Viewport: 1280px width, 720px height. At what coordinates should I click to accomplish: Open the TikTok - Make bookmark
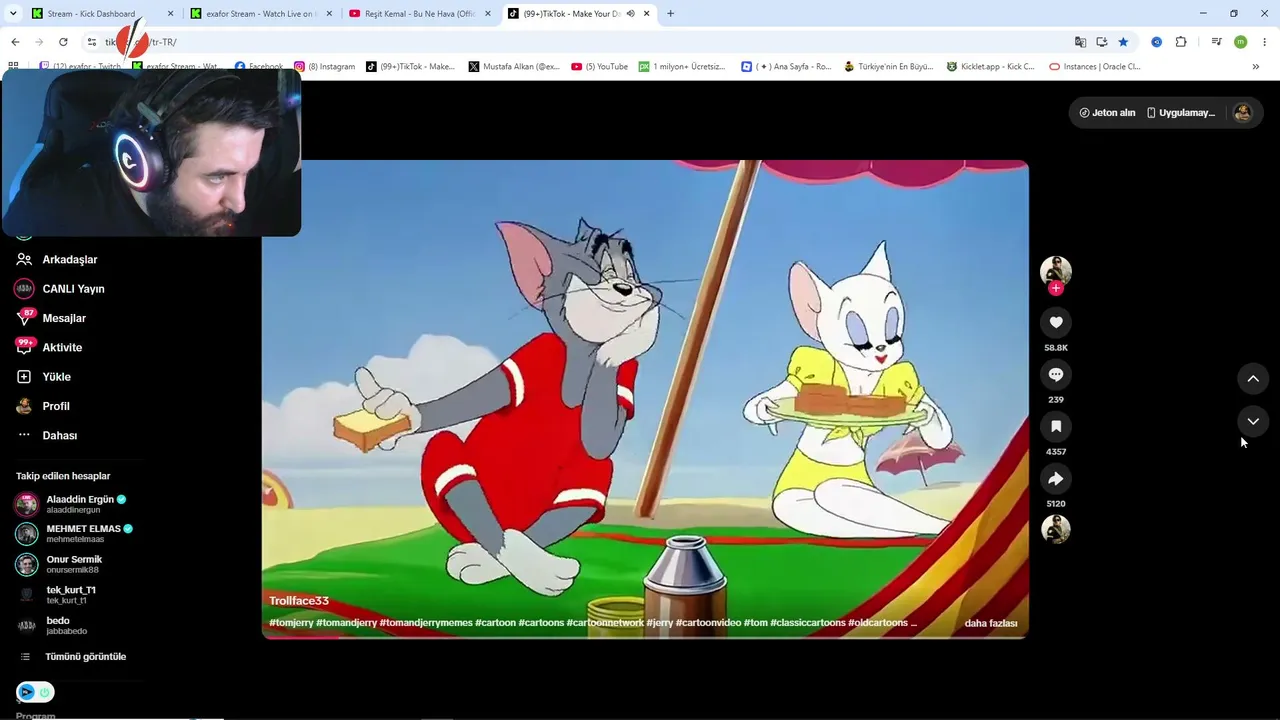point(410,67)
